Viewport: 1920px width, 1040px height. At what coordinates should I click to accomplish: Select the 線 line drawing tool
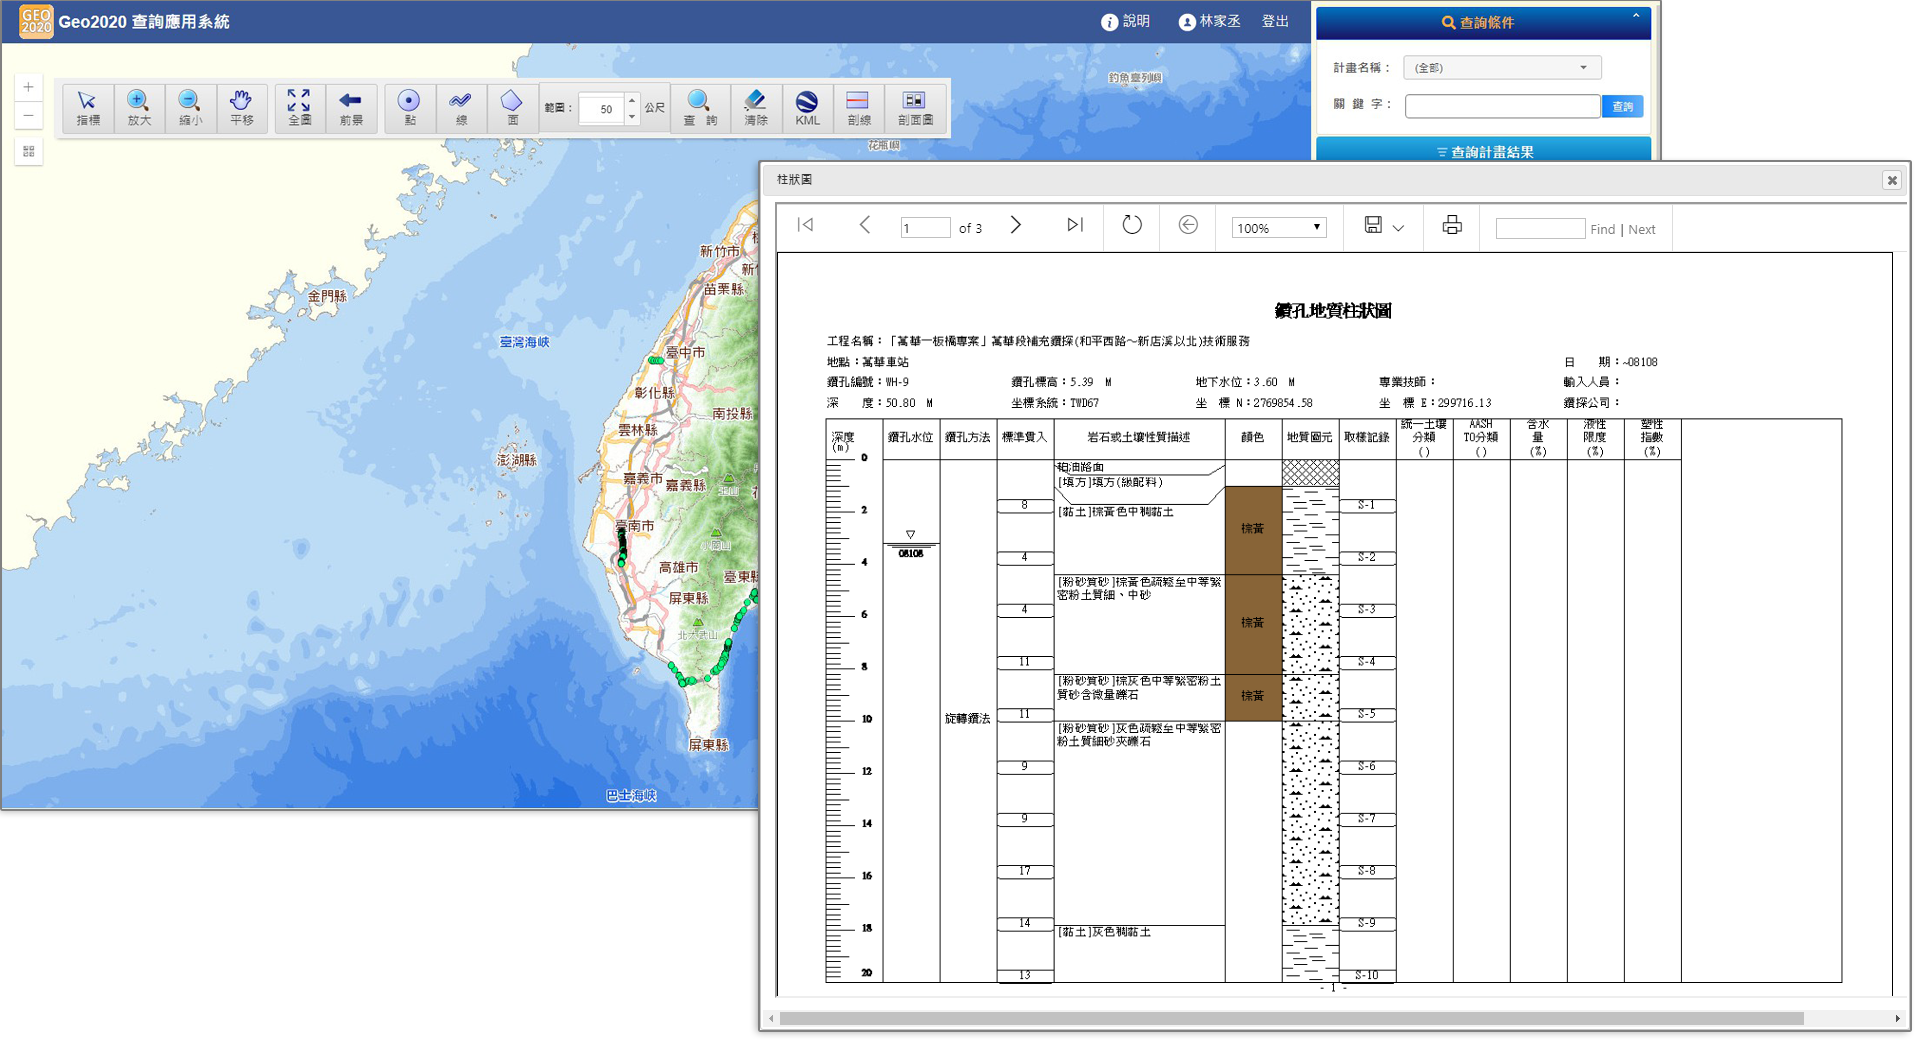[x=461, y=108]
